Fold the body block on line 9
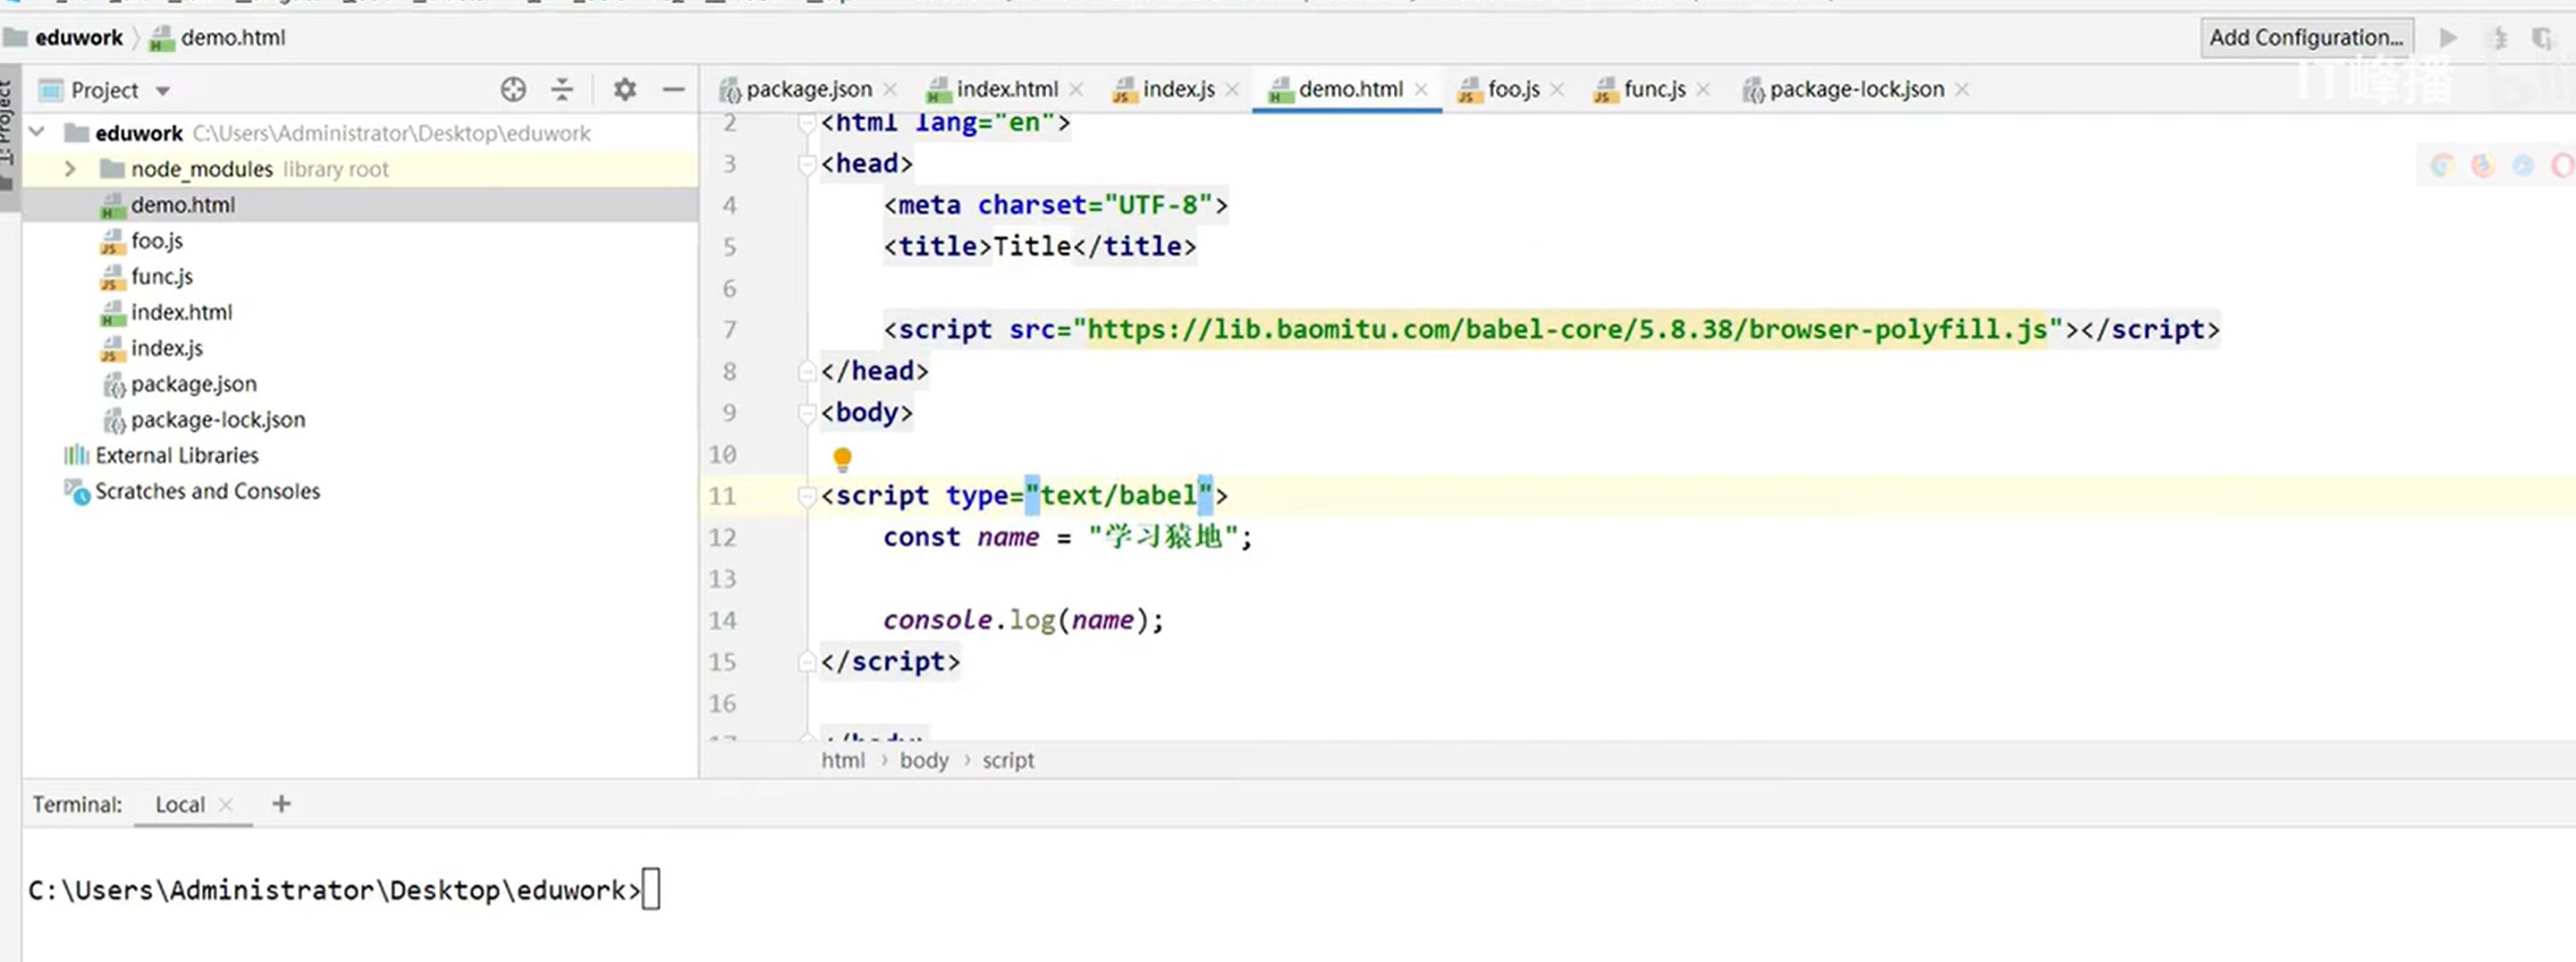The image size is (2576, 962). (x=807, y=413)
